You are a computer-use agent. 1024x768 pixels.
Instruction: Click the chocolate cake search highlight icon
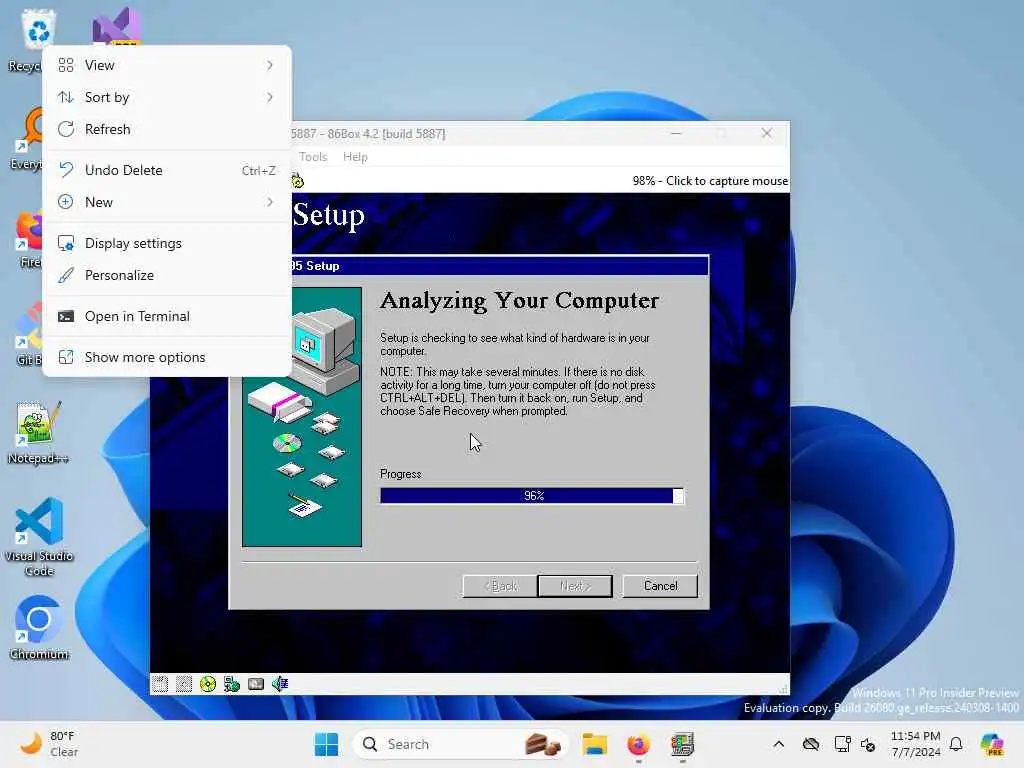543,744
